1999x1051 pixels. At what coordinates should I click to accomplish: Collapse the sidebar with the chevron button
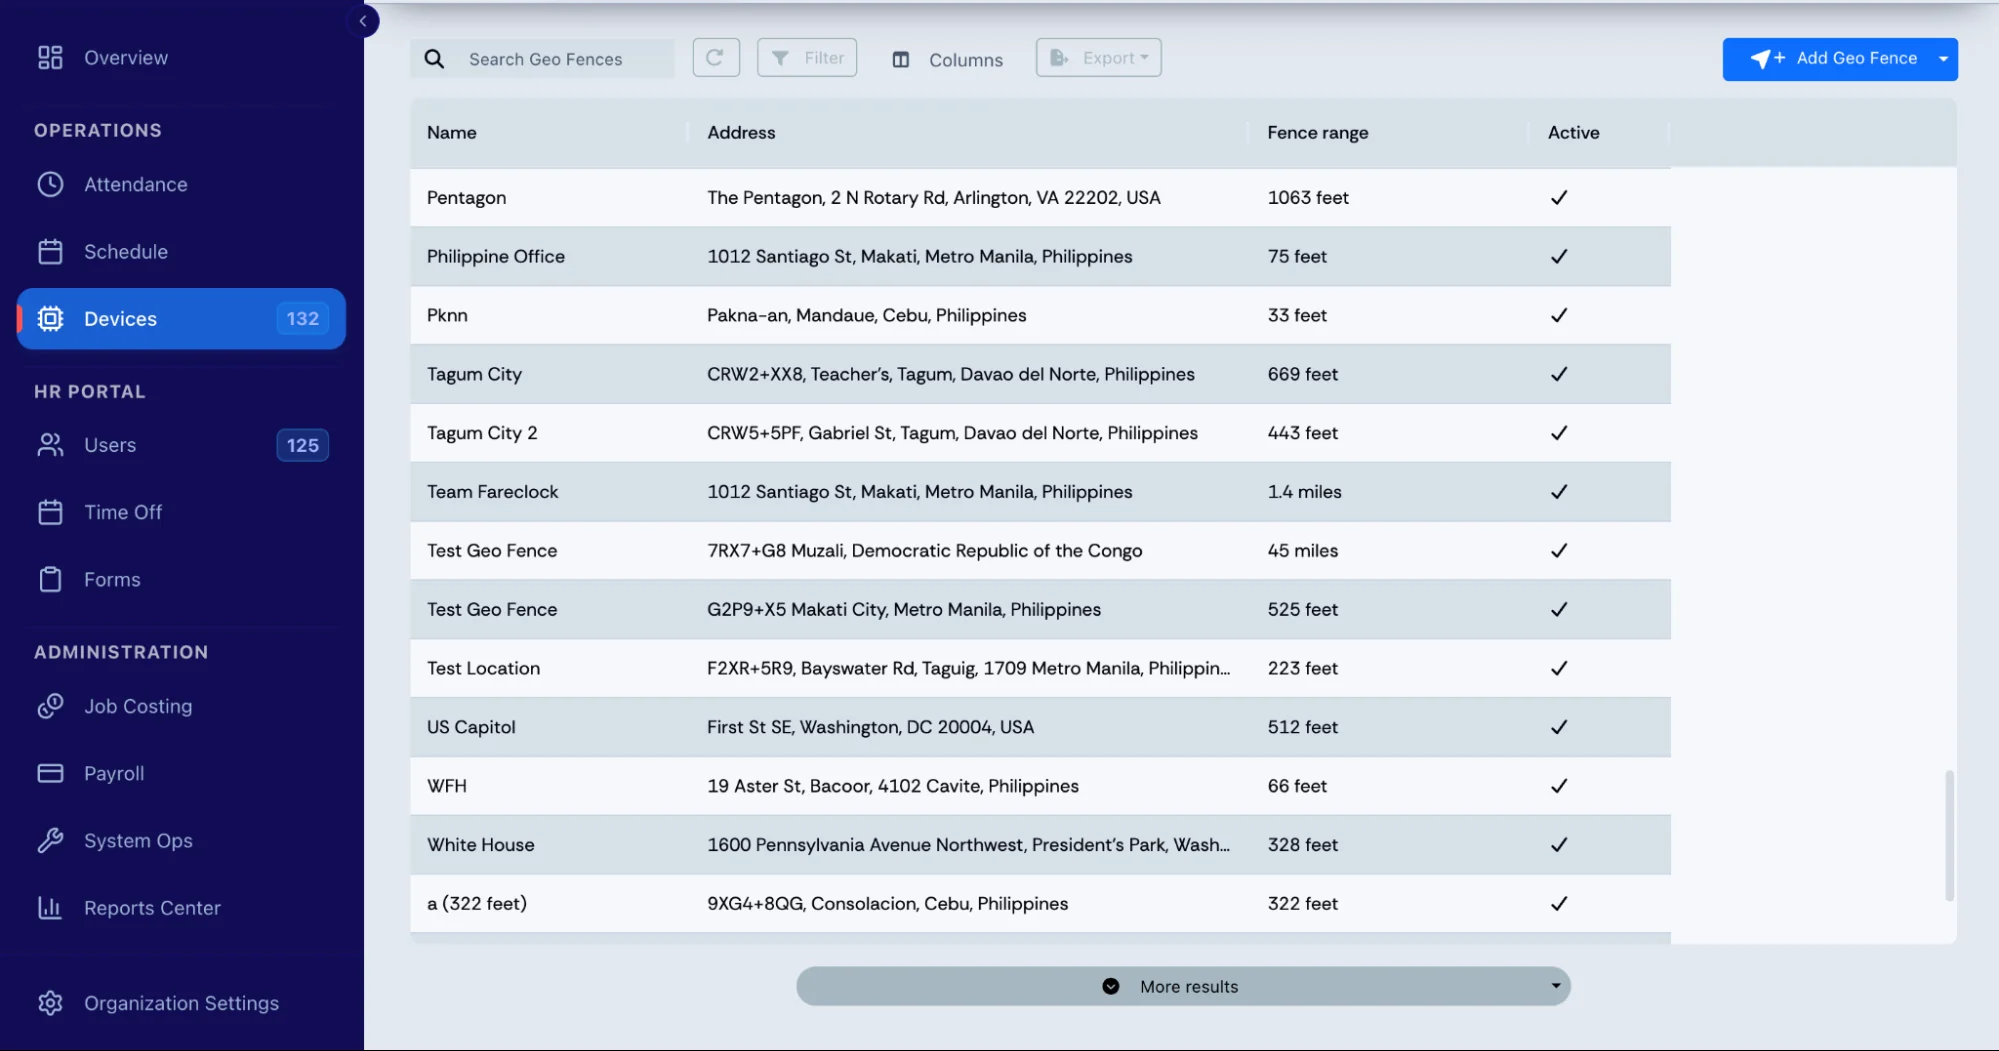363,21
